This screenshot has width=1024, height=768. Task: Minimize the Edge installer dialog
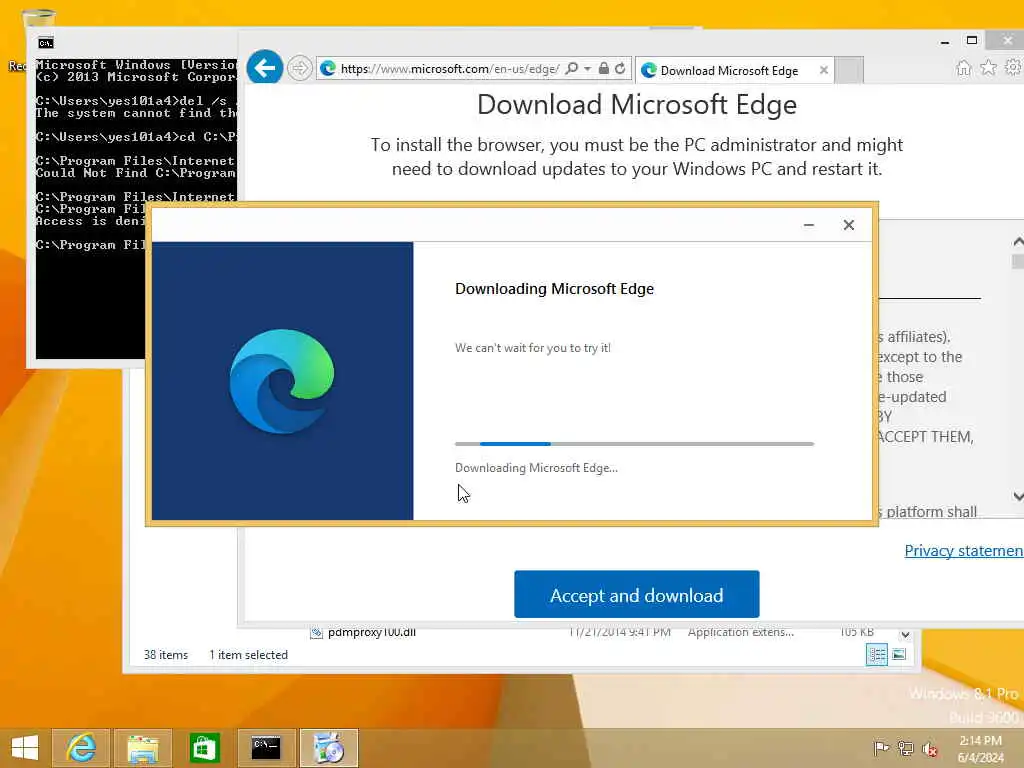808,225
